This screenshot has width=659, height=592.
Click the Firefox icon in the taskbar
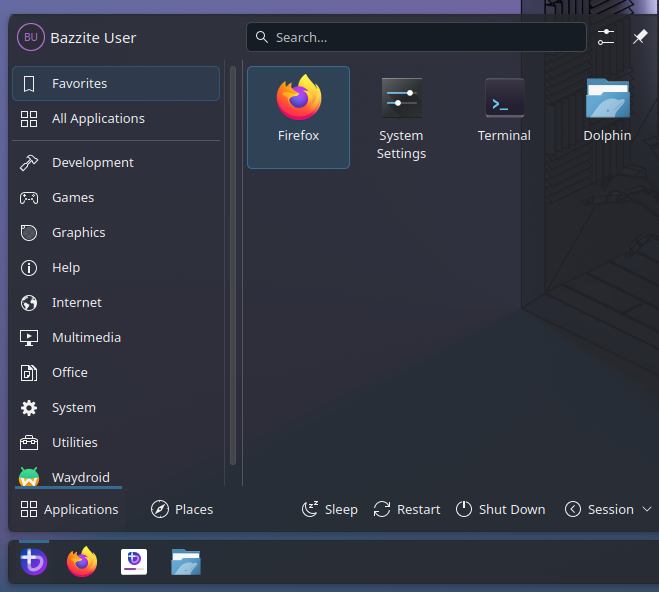(x=82, y=562)
